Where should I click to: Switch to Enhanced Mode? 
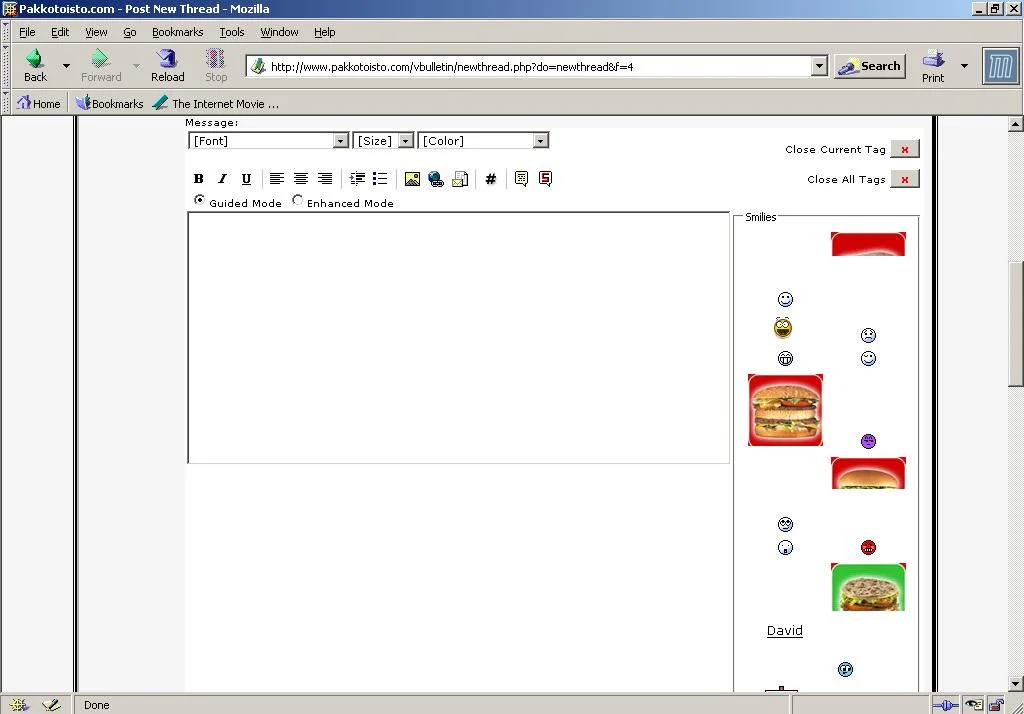click(x=298, y=201)
